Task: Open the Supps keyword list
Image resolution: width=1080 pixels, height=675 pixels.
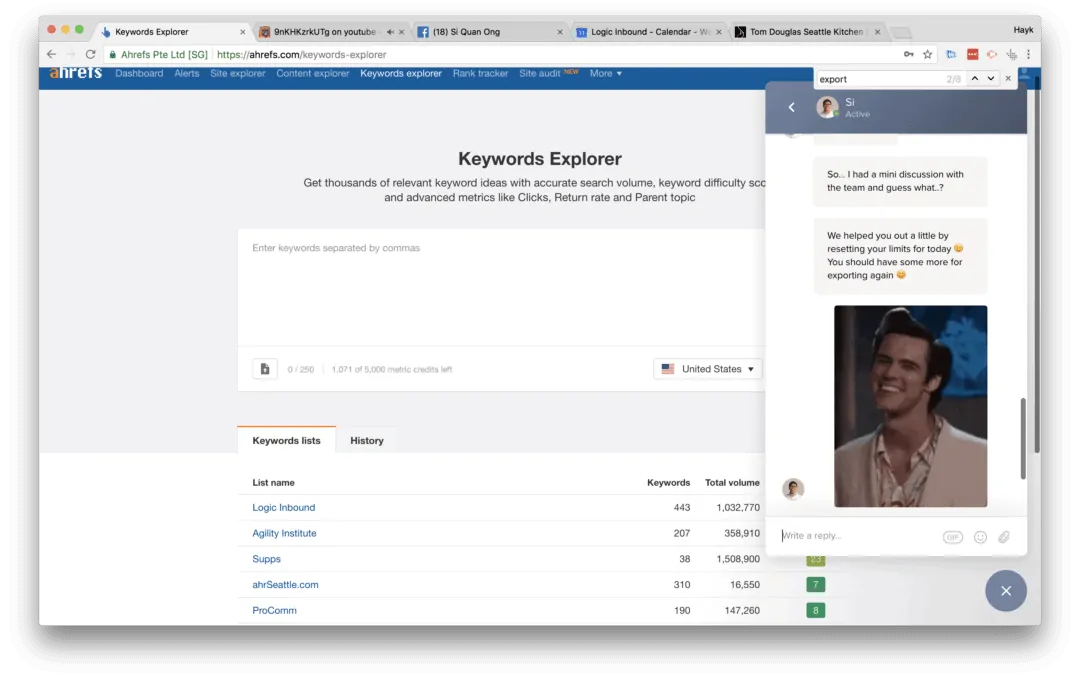Action: (266, 559)
